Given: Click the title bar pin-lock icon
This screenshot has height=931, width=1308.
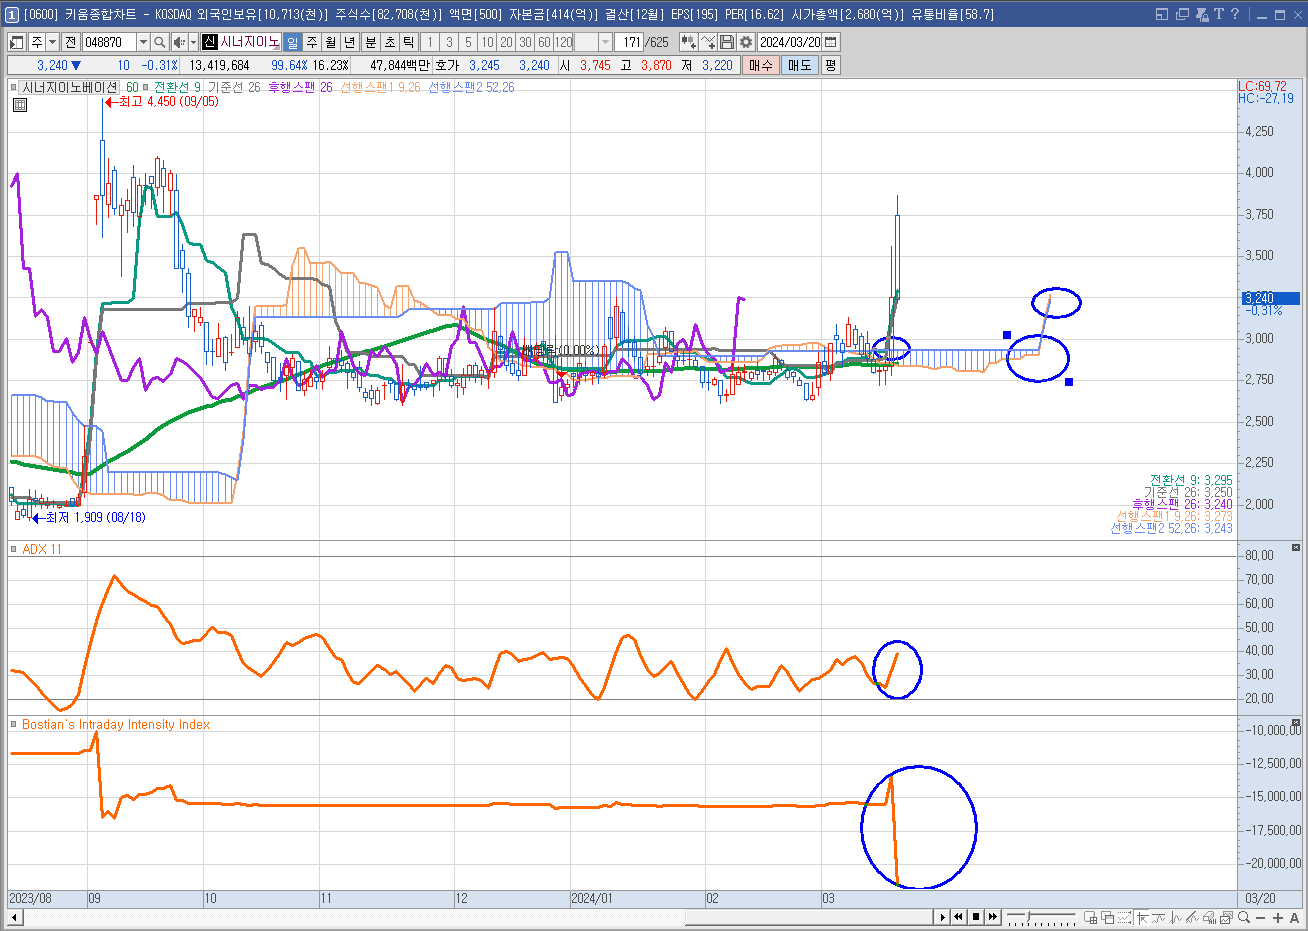Looking at the screenshot, I should 1202,14.
